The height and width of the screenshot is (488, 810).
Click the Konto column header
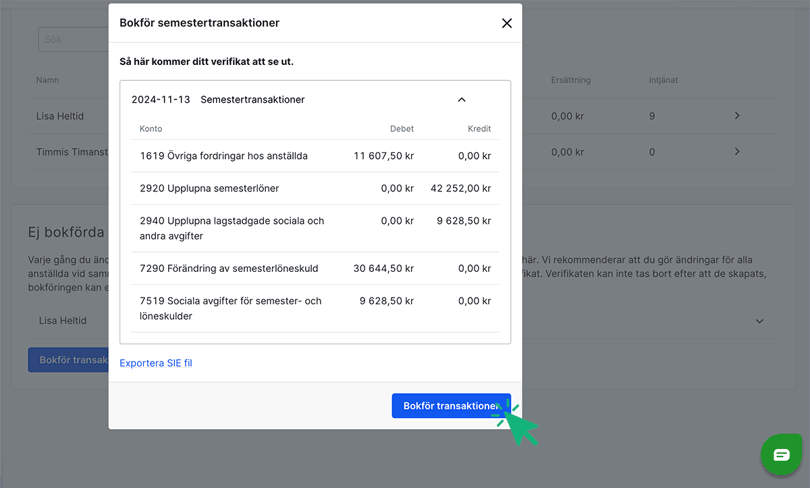tap(151, 129)
